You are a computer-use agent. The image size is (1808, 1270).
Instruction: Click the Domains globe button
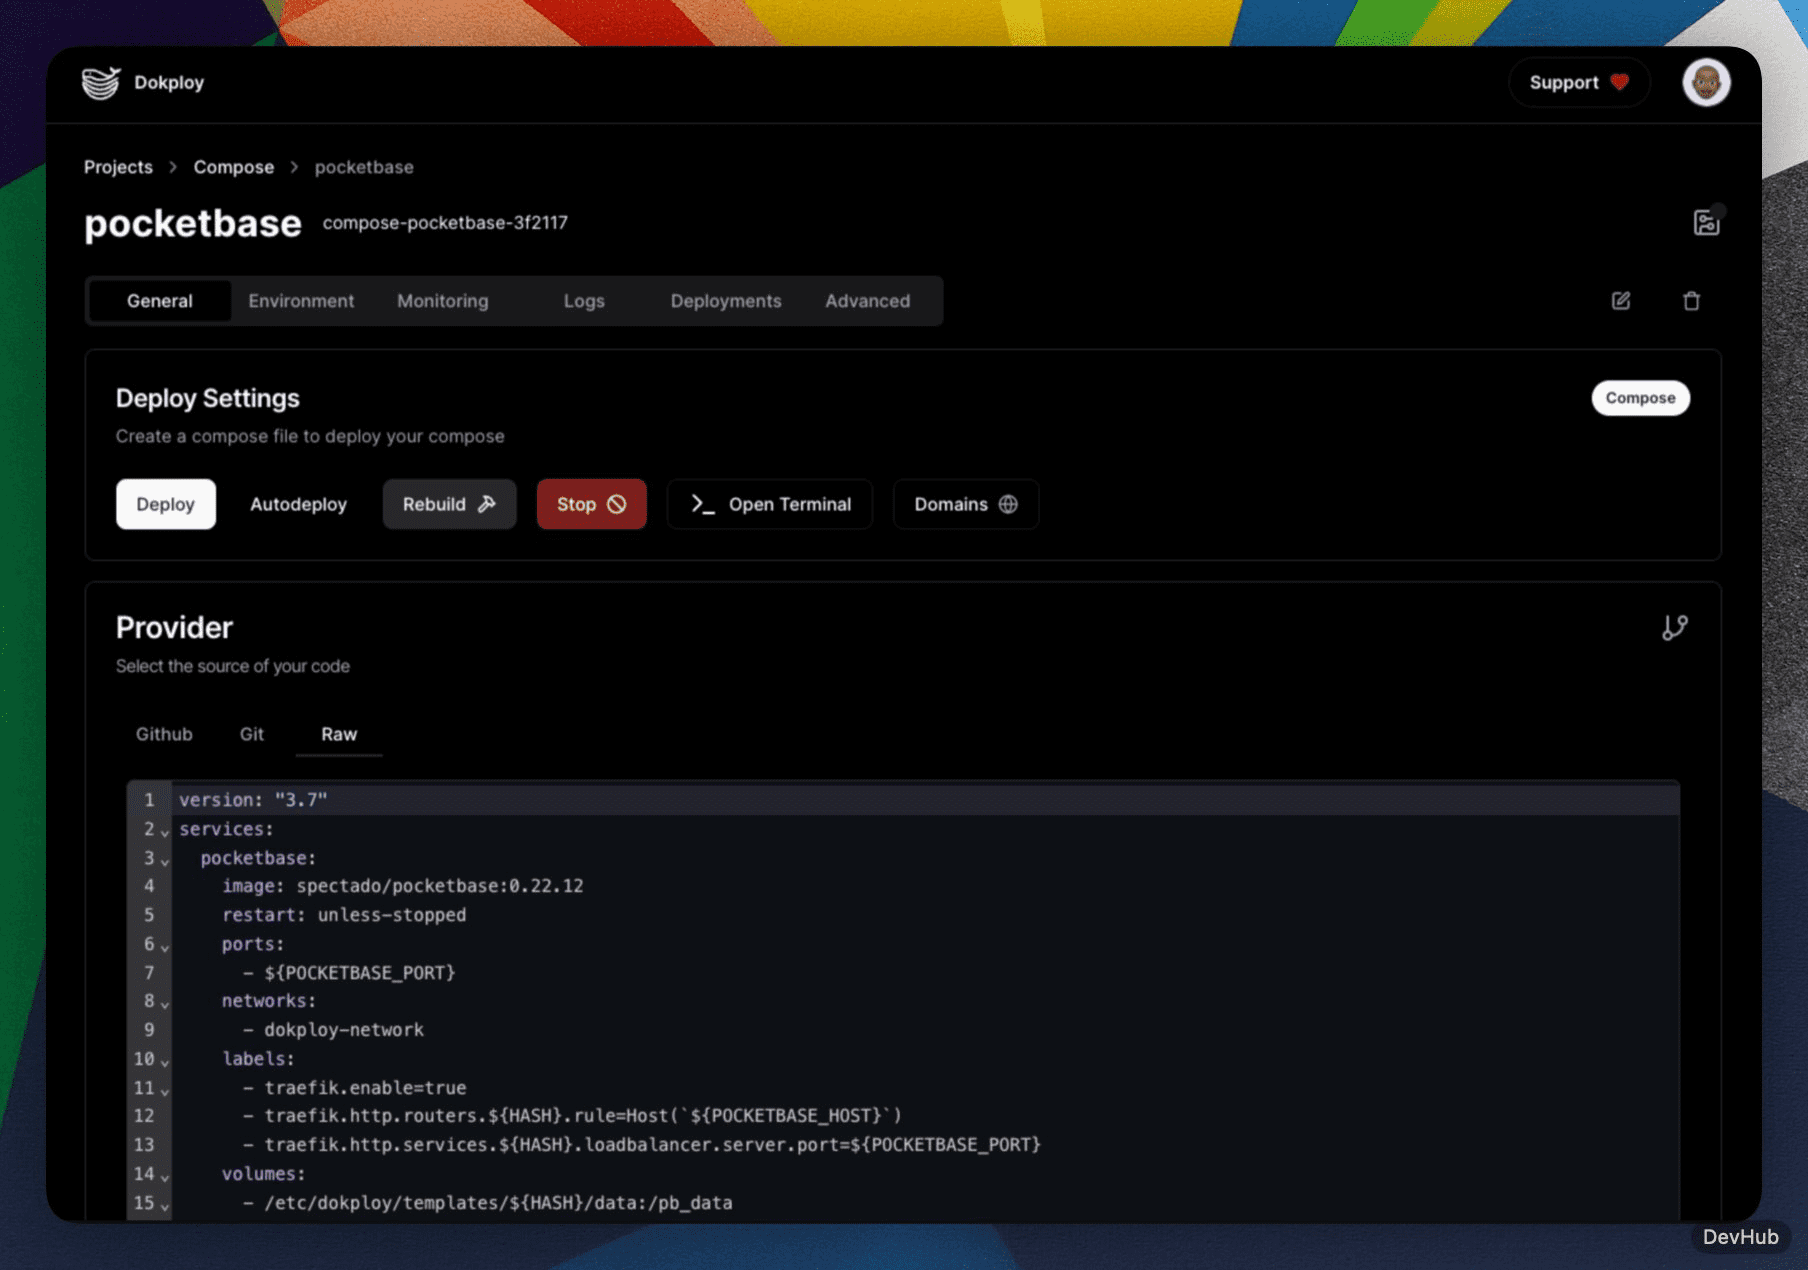point(966,504)
